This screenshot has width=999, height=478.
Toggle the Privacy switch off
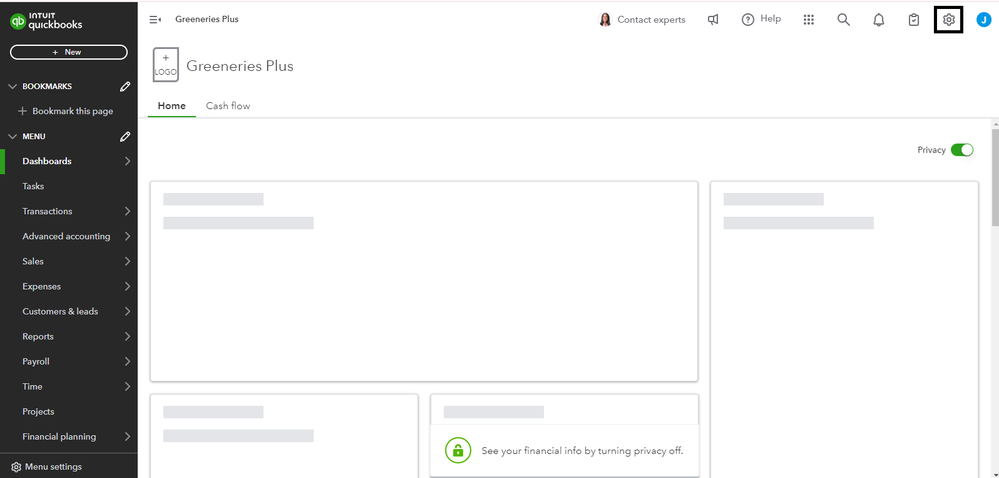pos(962,150)
